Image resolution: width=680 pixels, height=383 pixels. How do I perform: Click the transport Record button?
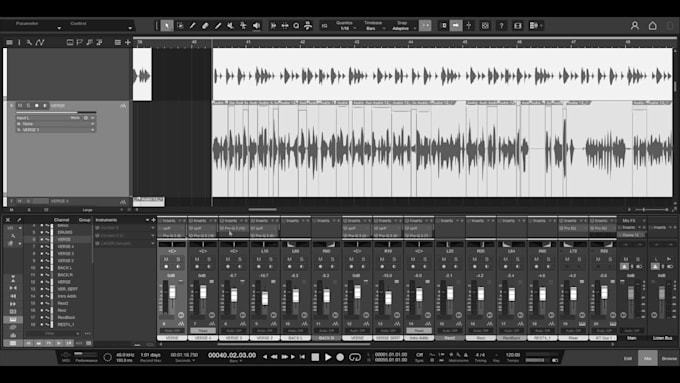click(x=340, y=357)
